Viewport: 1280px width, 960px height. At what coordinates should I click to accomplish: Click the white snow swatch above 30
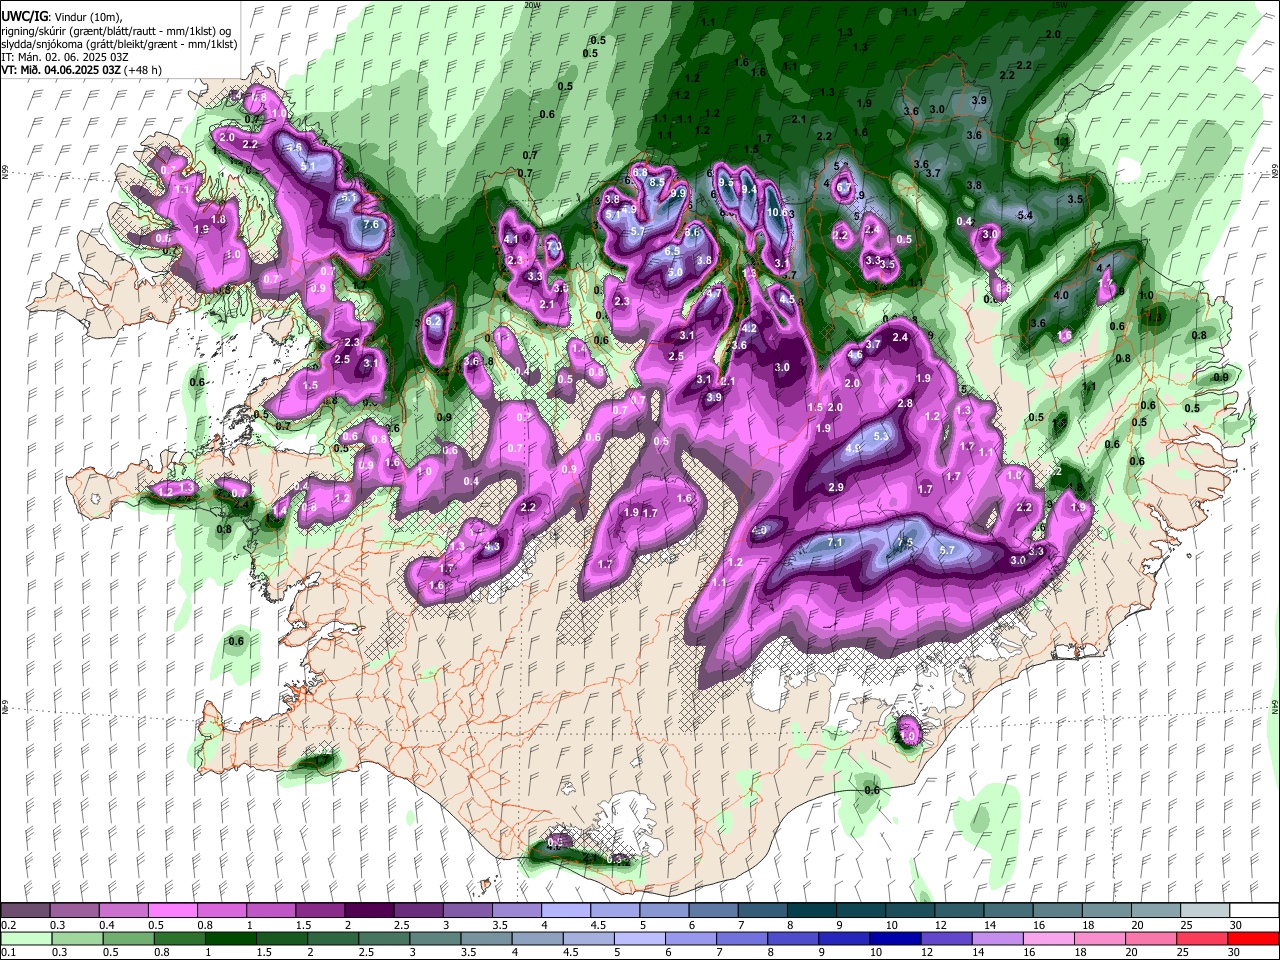[1254, 910]
